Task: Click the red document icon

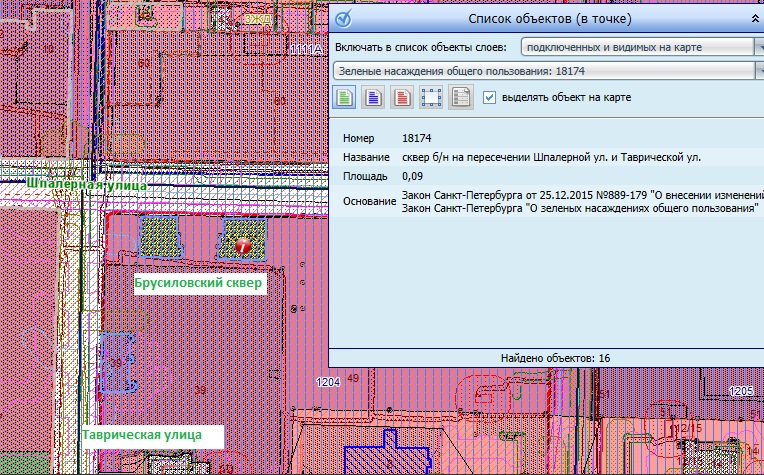Action: pyautogui.click(x=402, y=97)
